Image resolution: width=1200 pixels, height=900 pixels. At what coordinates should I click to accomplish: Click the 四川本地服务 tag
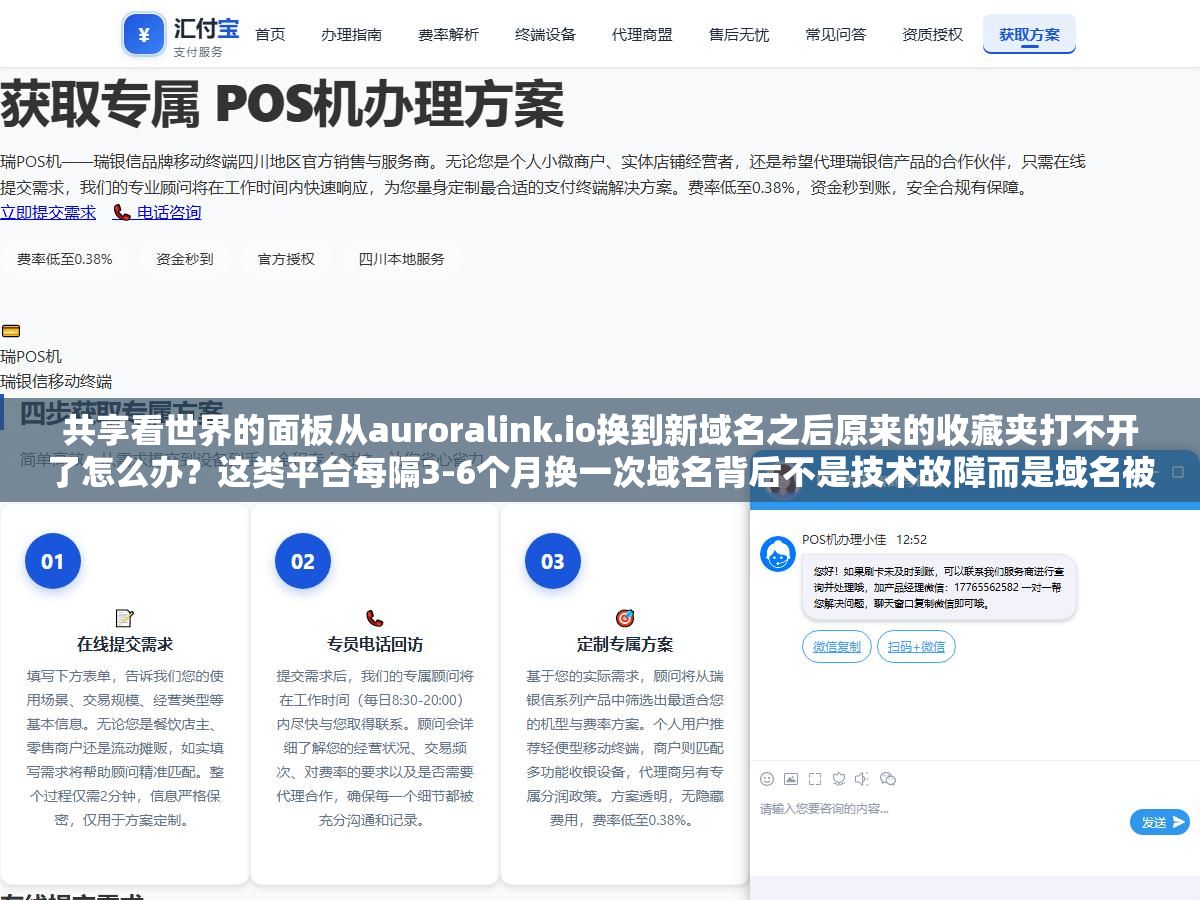pyautogui.click(x=402, y=259)
